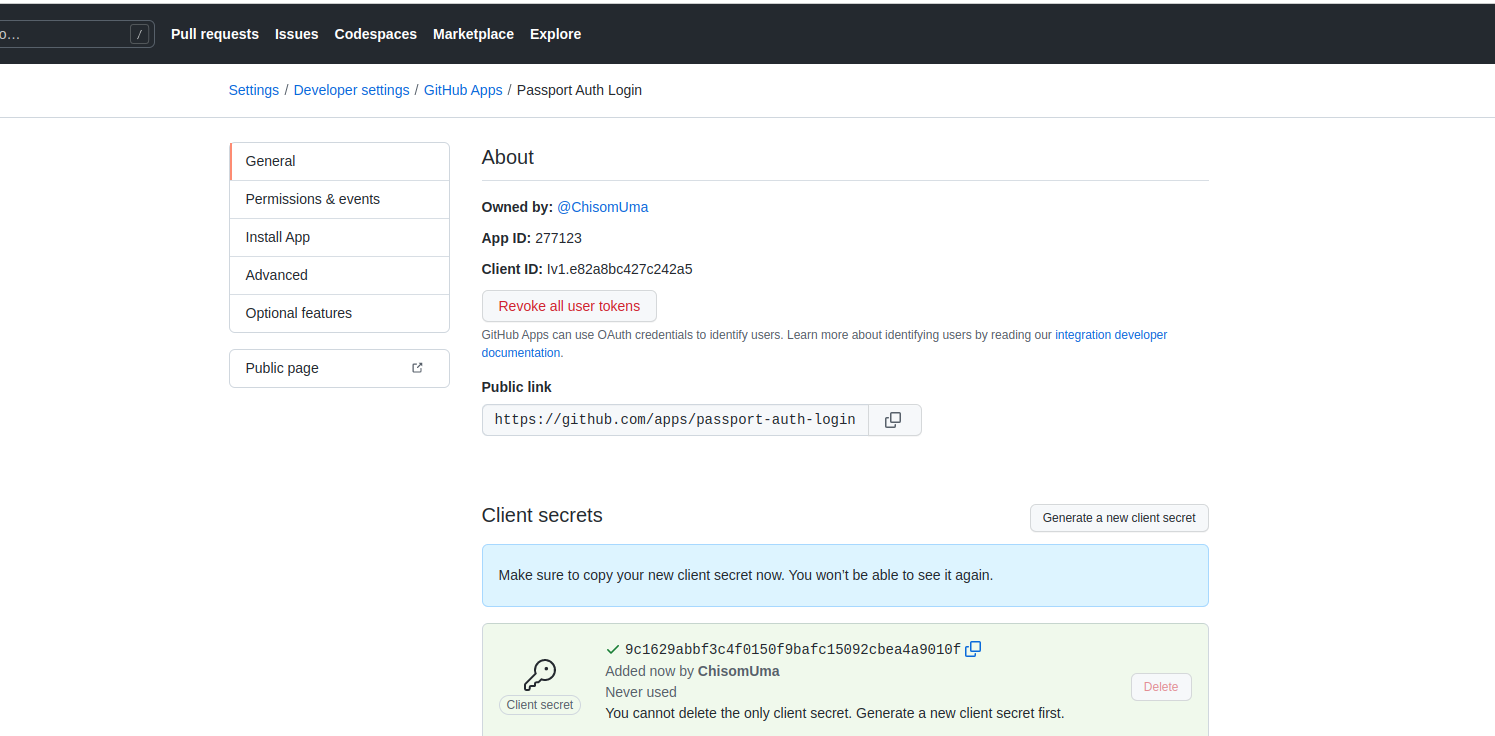Copy the public link with the copy icon
Viewport: 1495px width, 736px height.
tap(894, 420)
